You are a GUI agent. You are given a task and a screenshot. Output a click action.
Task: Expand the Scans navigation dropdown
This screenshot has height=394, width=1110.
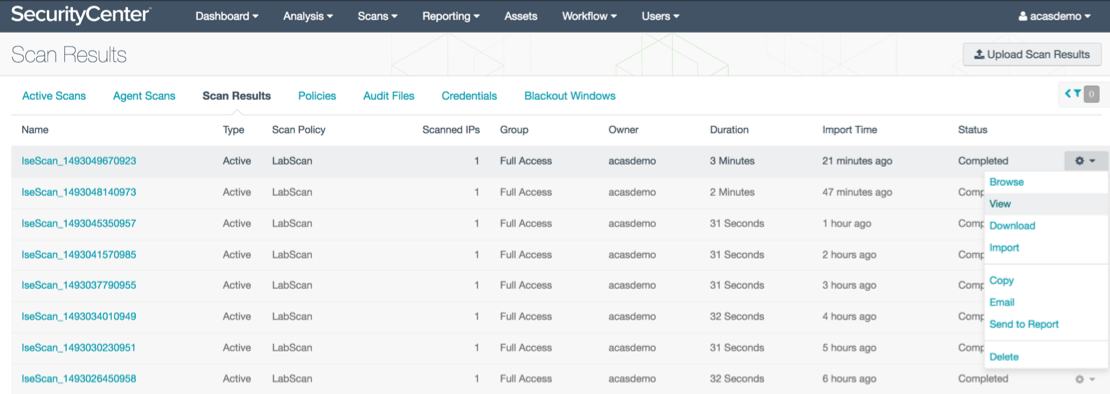(x=377, y=16)
